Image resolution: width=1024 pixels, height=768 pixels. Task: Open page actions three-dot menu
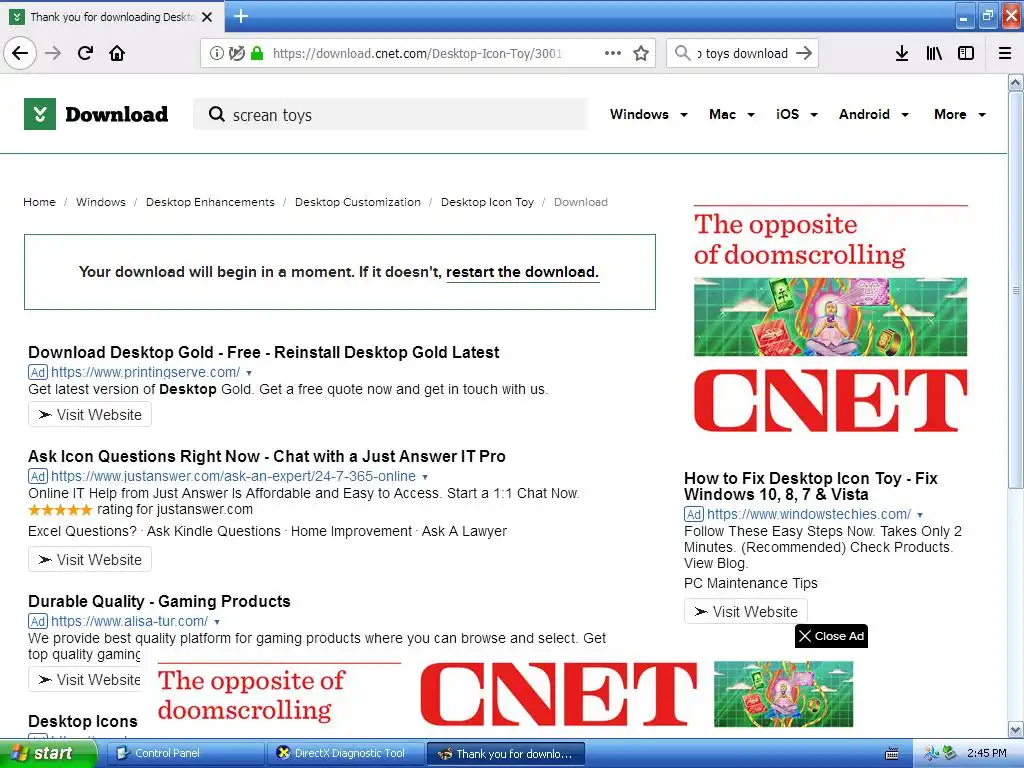613,53
